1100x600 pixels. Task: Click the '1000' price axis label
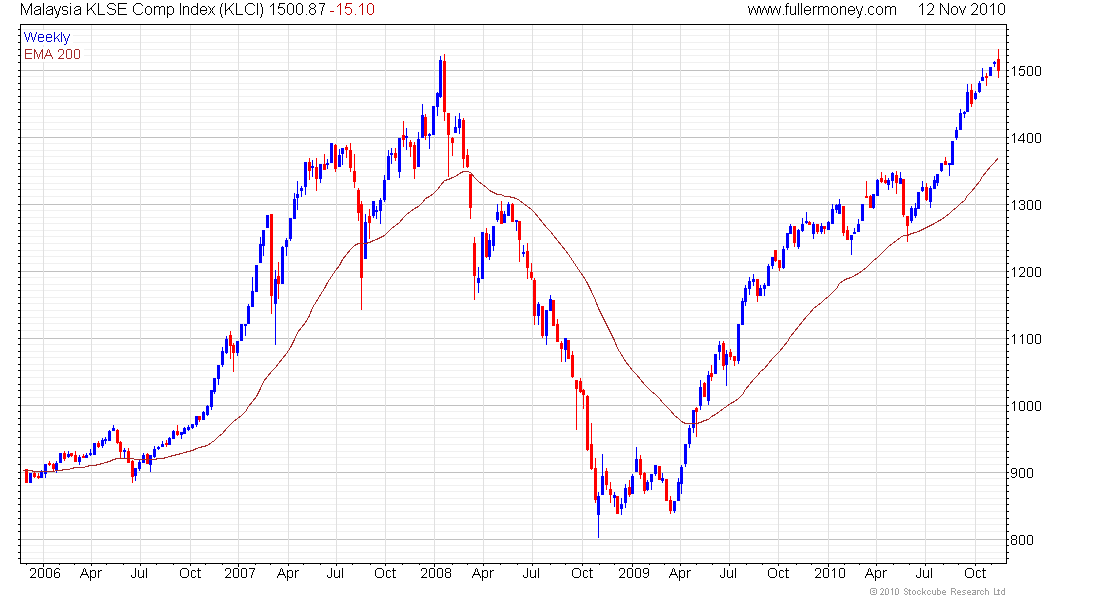tap(1026, 406)
